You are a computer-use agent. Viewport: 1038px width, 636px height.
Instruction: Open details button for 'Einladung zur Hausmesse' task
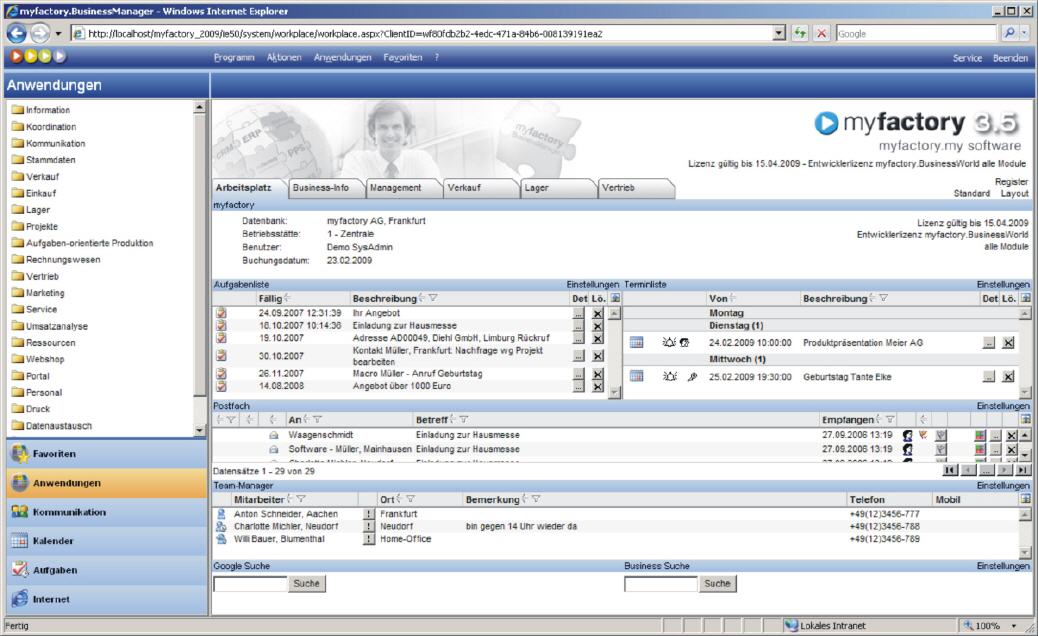[x=578, y=326]
